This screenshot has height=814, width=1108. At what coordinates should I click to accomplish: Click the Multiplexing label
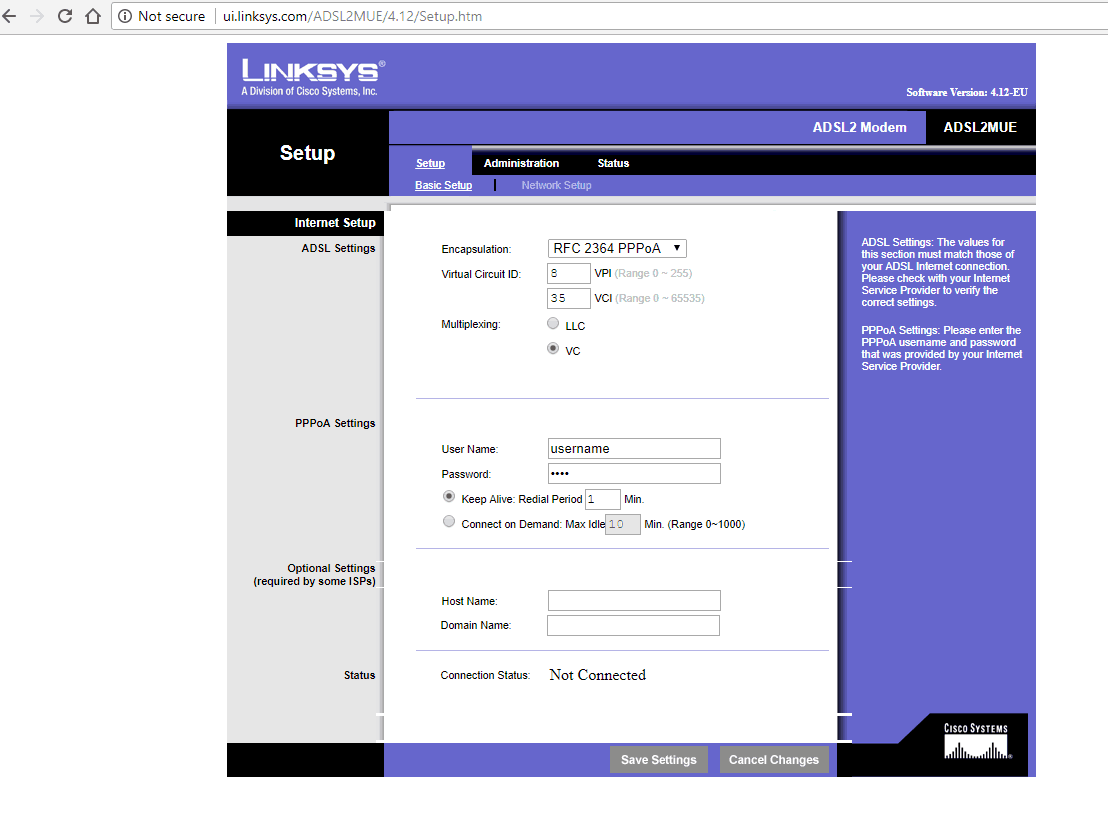471,324
